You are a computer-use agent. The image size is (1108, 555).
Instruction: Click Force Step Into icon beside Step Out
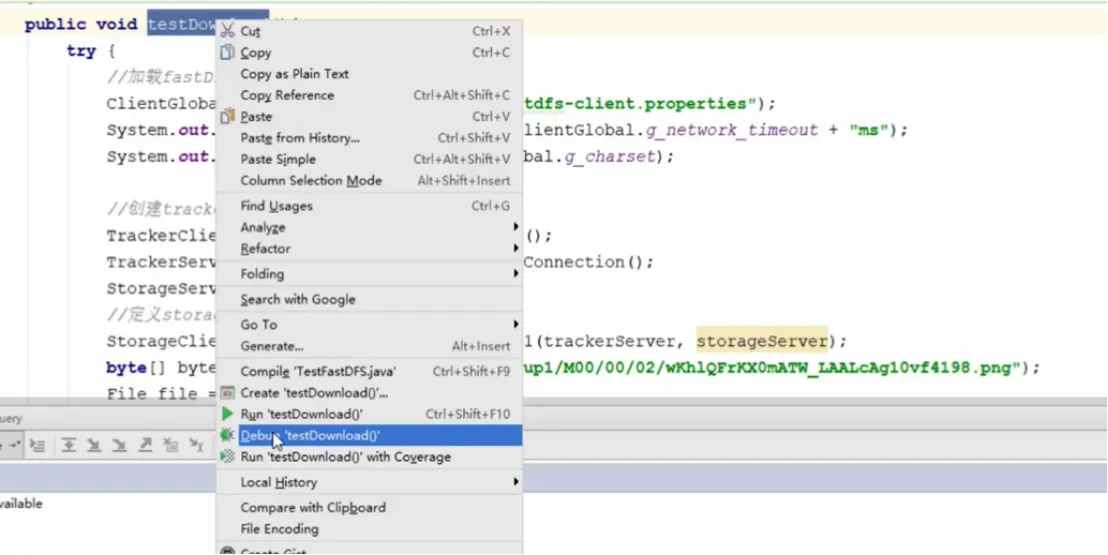(119, 445)
